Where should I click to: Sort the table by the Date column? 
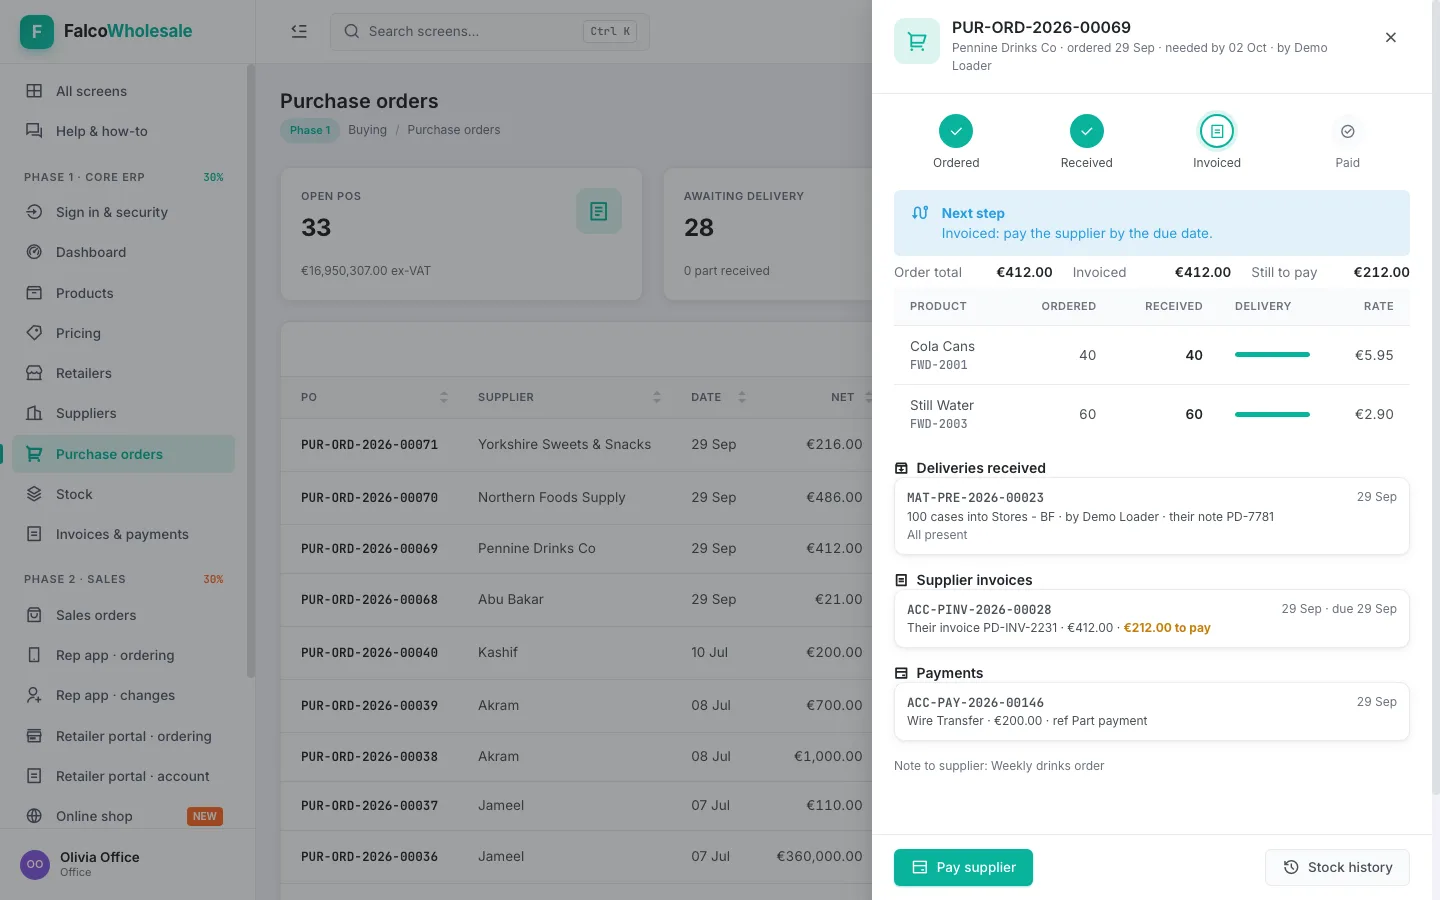[x=742, y=397]
